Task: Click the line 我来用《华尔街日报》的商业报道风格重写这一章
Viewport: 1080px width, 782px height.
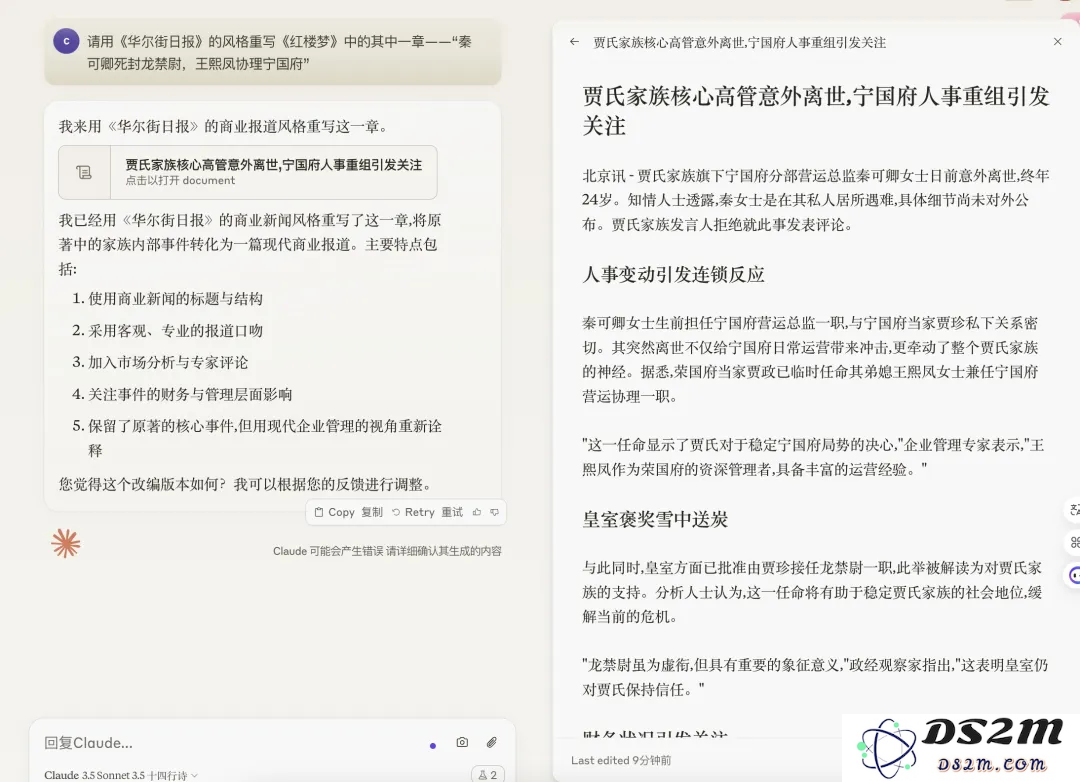Action: tap(226, 127)
